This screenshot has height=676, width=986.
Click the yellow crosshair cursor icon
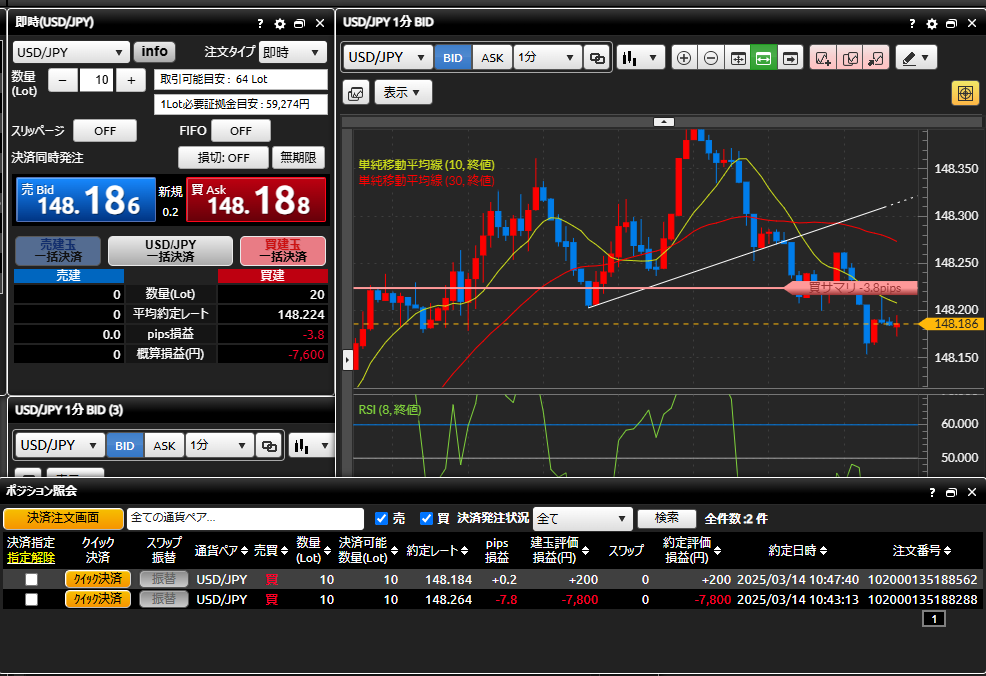click(965, 93)
